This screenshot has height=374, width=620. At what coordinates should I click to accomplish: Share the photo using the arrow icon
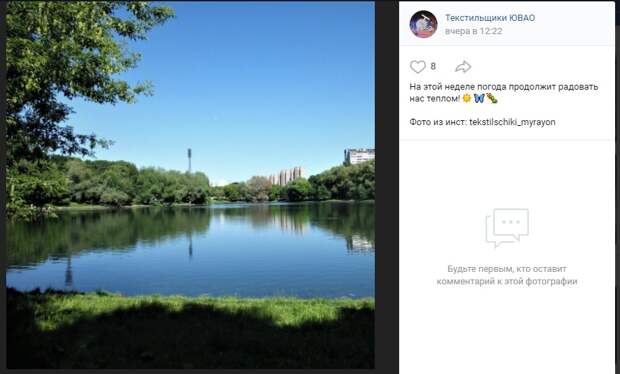463,67
